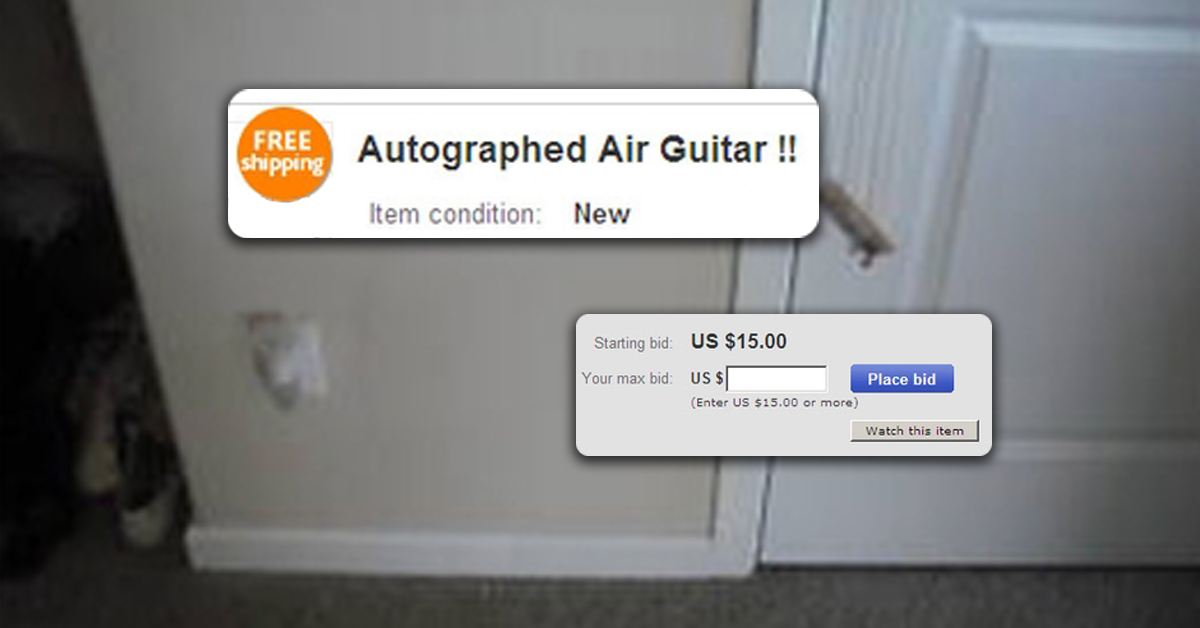
Task: Focus the max bid input field
Action: click(777, 379)
